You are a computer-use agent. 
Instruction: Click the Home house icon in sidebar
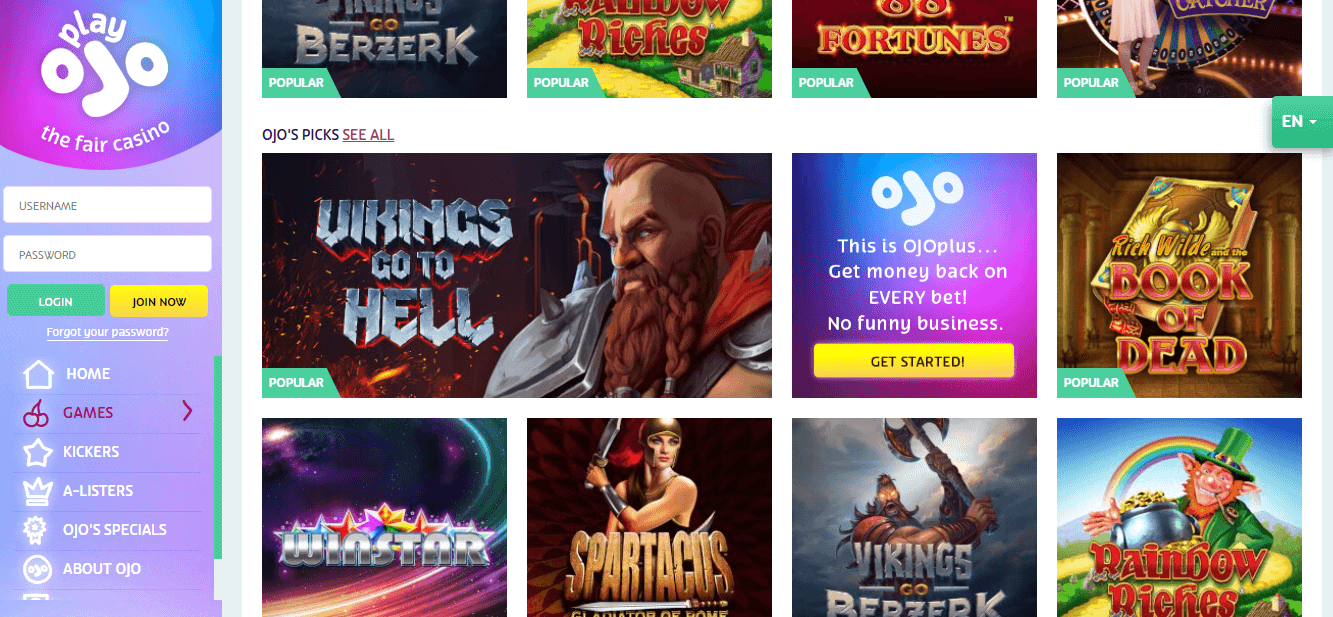click(x=38, y=374)
